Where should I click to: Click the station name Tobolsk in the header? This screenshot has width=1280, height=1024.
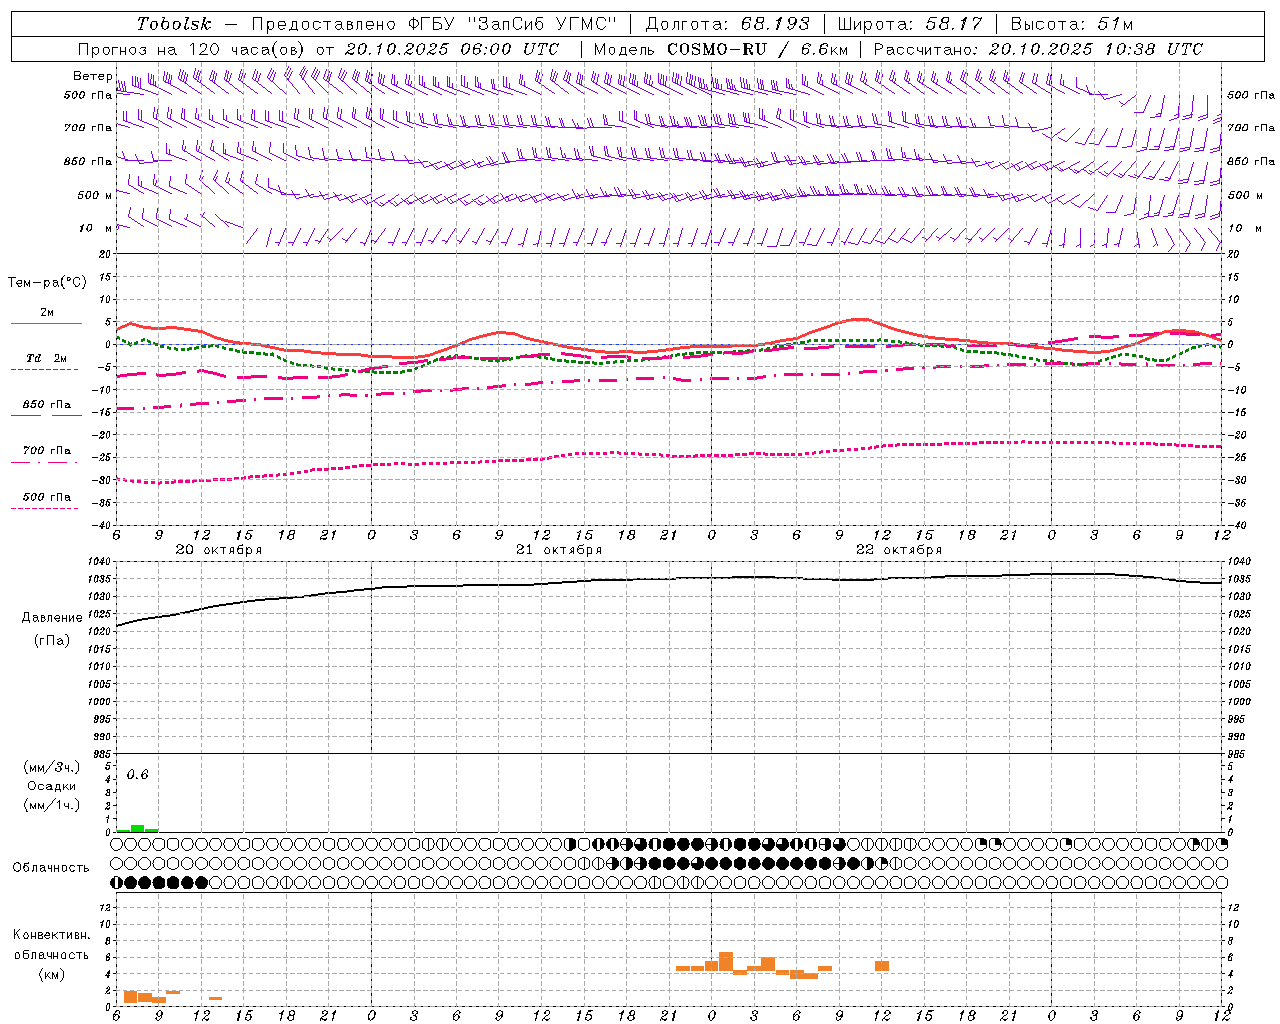point(174,24)
